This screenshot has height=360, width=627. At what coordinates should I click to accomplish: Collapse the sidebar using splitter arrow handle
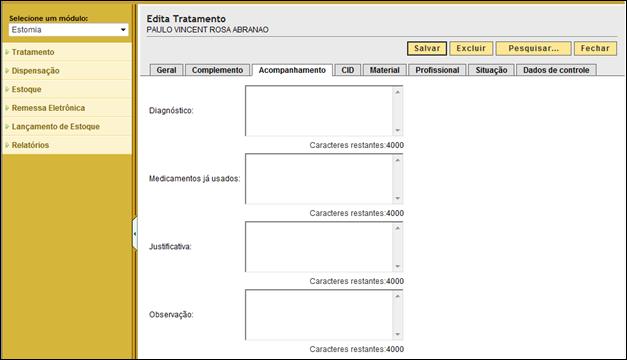tap(135, 234)
